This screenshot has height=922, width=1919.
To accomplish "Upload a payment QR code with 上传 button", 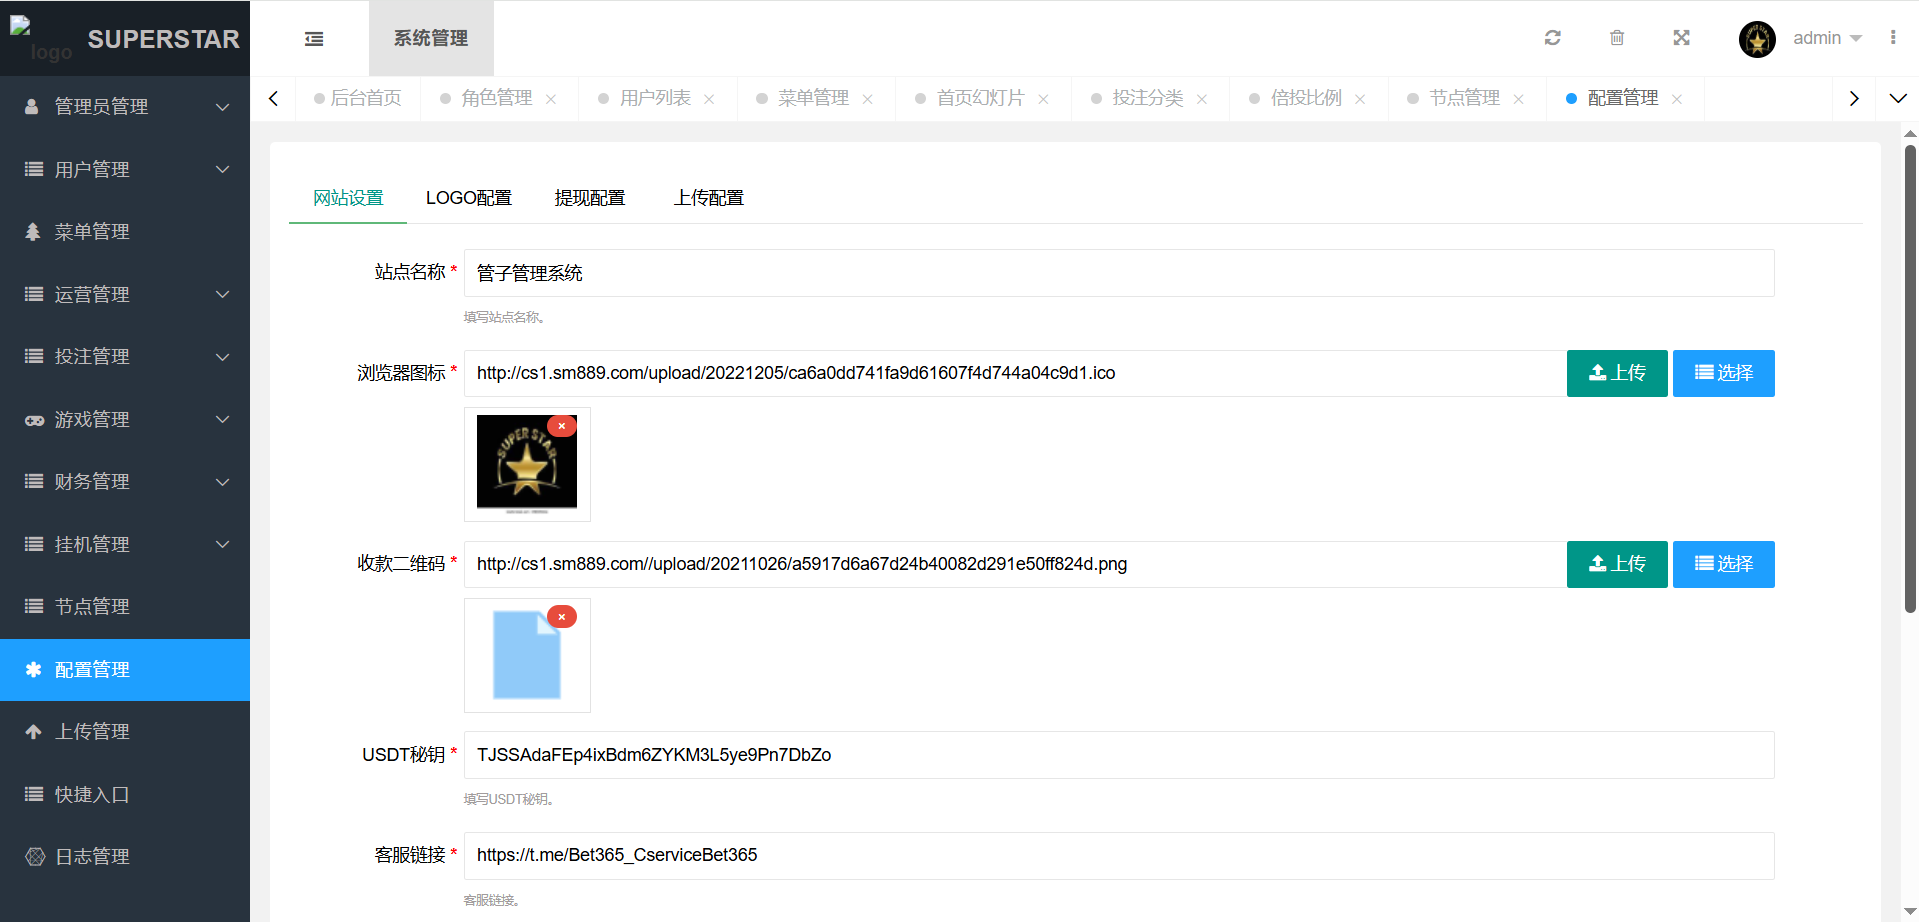I will click(x=1617, y=564).
